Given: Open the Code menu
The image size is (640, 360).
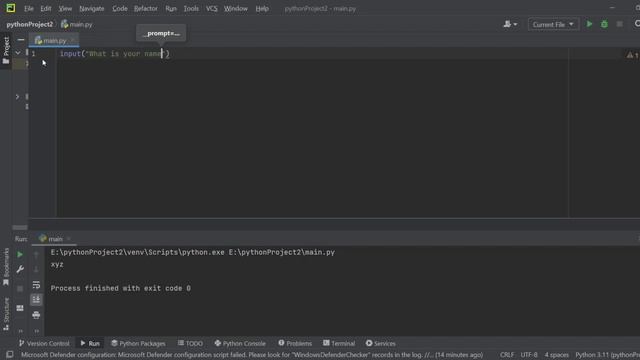Looking at the screenshot, I should point(120,9).
